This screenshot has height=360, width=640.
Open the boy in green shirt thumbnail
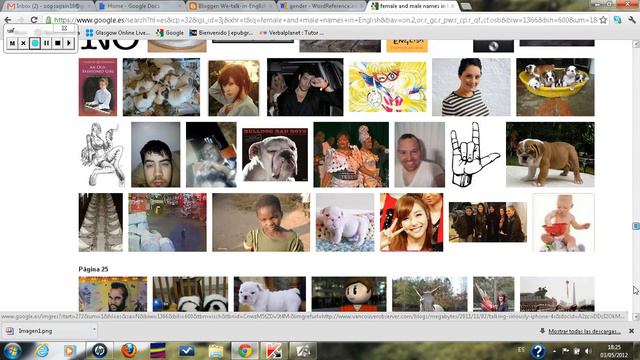pyautogui.click(x=261, y=222)
